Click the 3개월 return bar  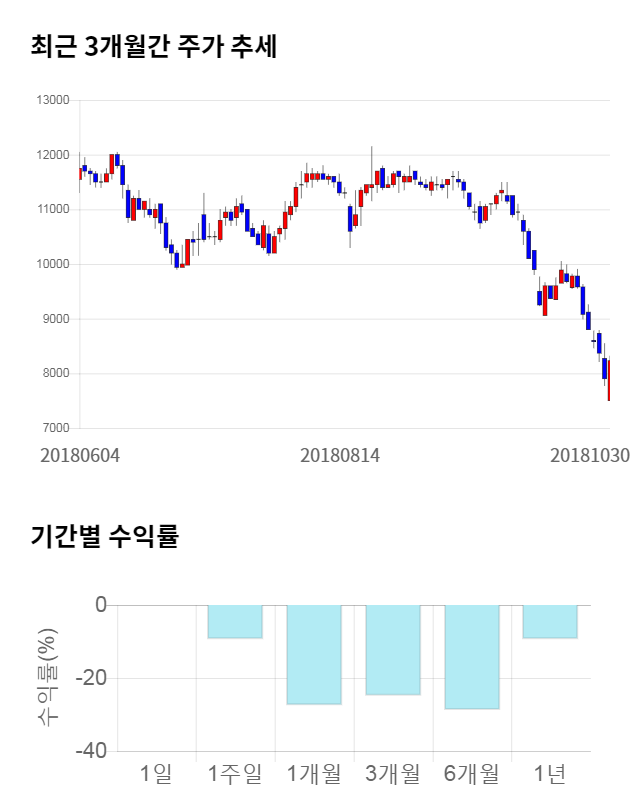[x=393, y=649]
